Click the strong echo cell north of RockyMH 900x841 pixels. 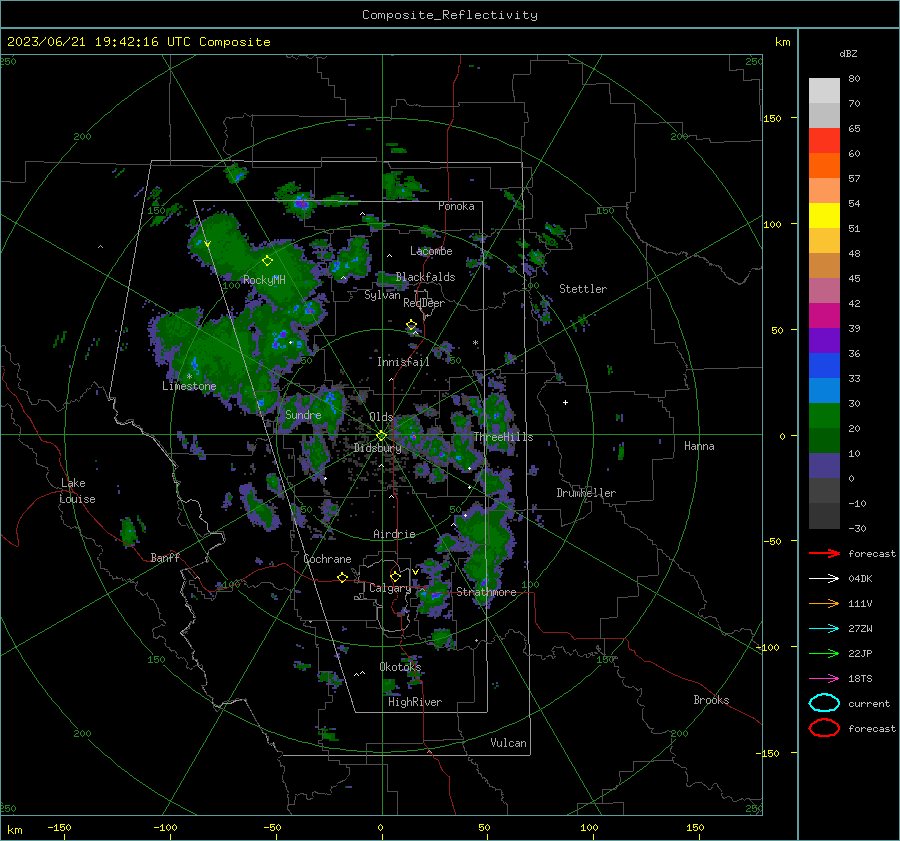[x=301, y=203]
